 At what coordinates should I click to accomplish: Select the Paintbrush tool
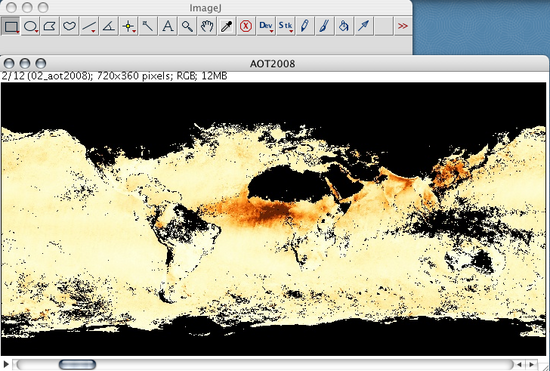[x=324, y=26]
